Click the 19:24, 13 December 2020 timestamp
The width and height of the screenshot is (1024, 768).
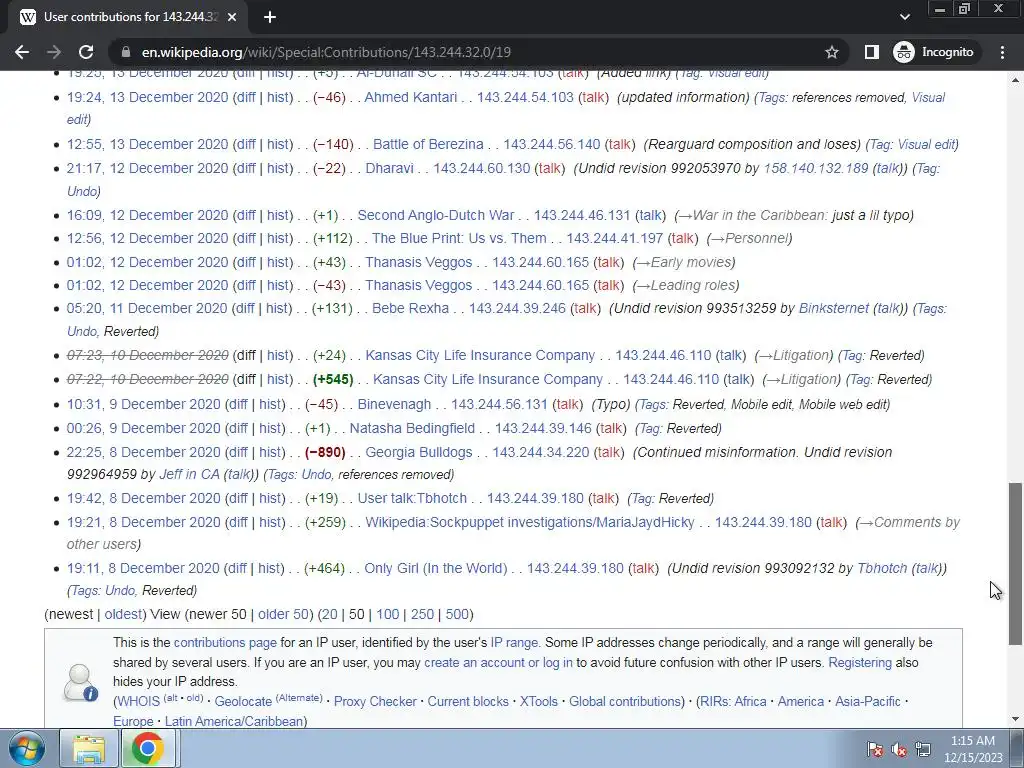coord(147,97)
